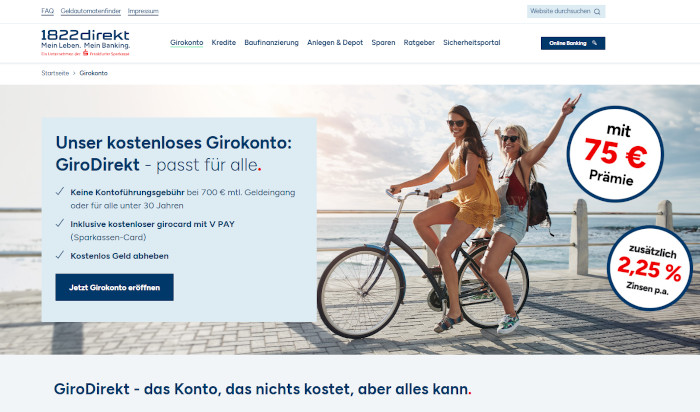Select Baufinanzierung in navigation
The image size is (700, 412).
tap(271, 43)
